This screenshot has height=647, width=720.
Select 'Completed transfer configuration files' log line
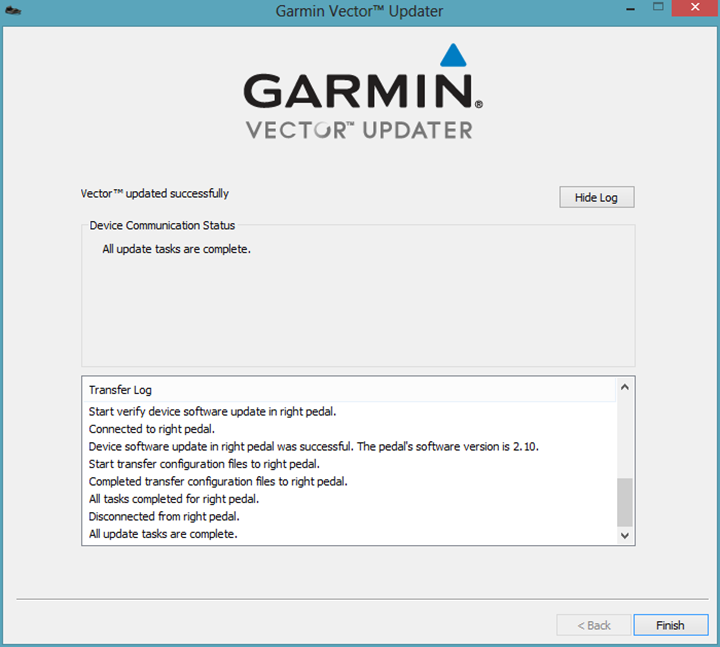(x=218, y=481)
